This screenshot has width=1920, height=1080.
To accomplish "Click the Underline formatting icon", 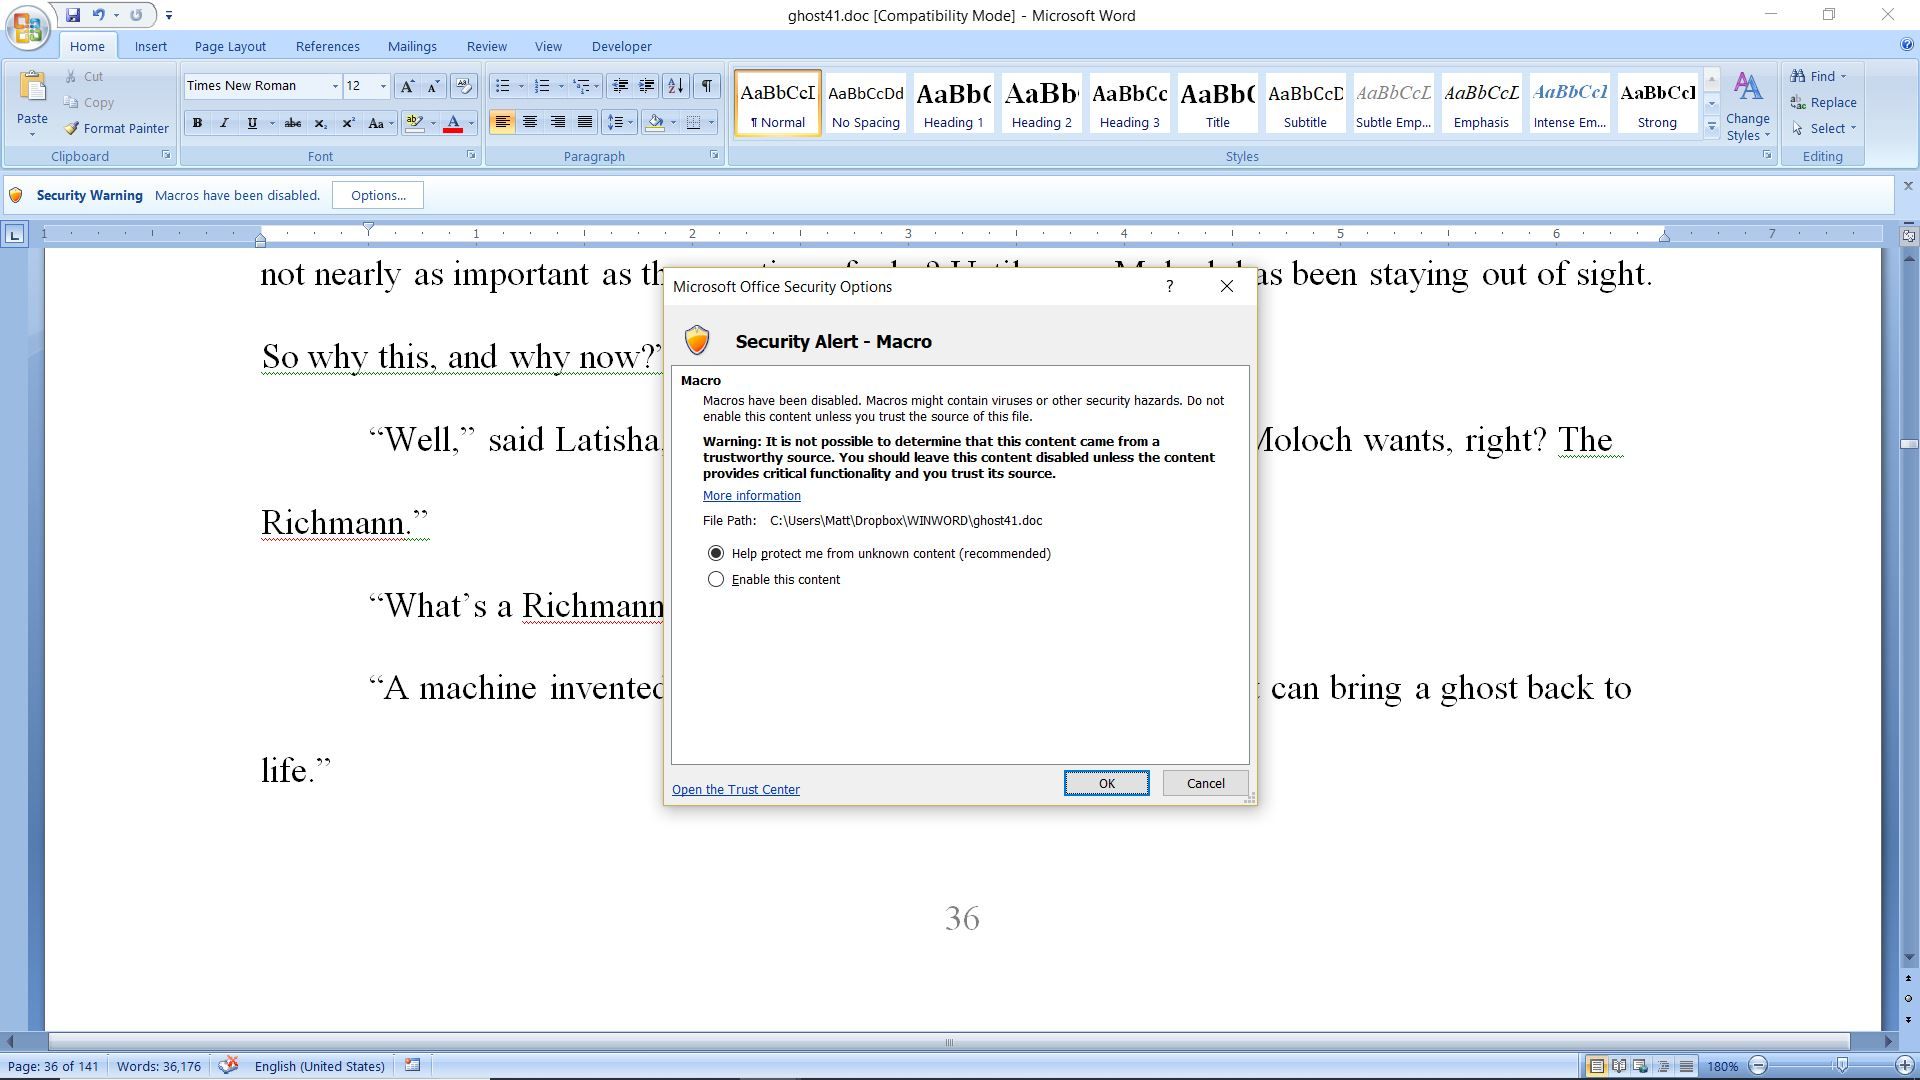I will coord(252,123).
